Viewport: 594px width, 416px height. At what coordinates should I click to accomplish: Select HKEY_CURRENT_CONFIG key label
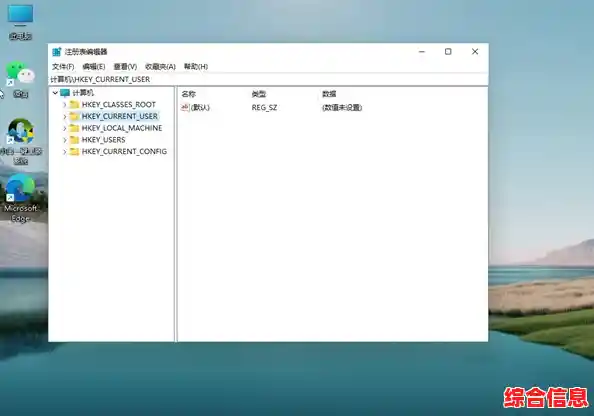point(124,152)
